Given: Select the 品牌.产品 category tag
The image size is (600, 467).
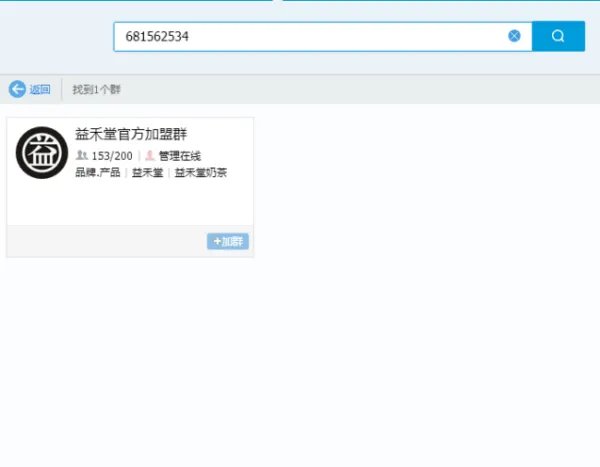Looking at the screenshot, I should pos(97,173).
